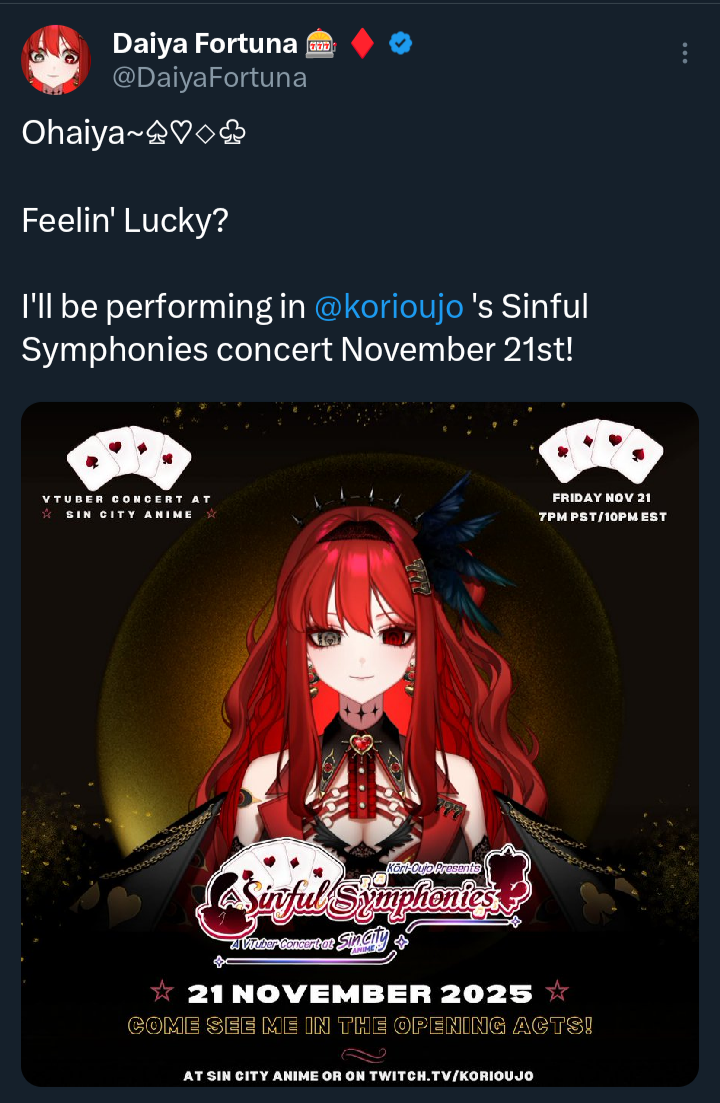Click the "Feelin' Lucky?" tweet text
Image resolution: width=720 pixels, height=1103 pixels.
click(125, 220)
